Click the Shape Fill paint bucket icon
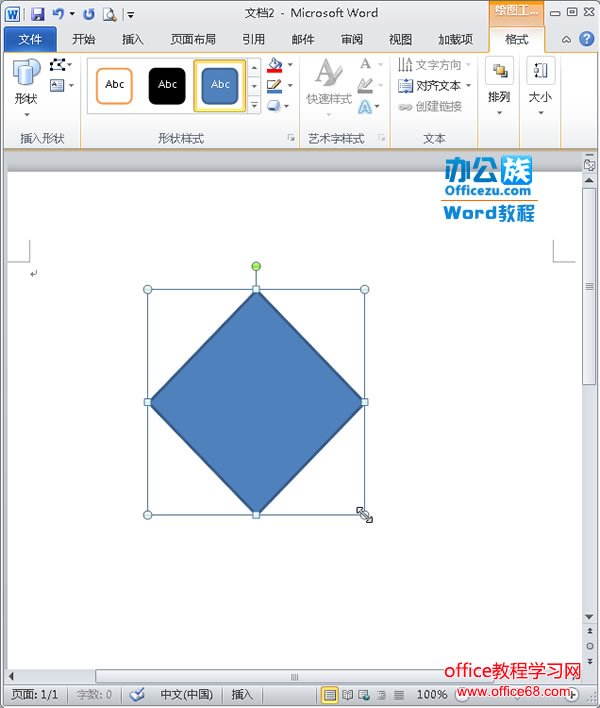 coord(274,65)
